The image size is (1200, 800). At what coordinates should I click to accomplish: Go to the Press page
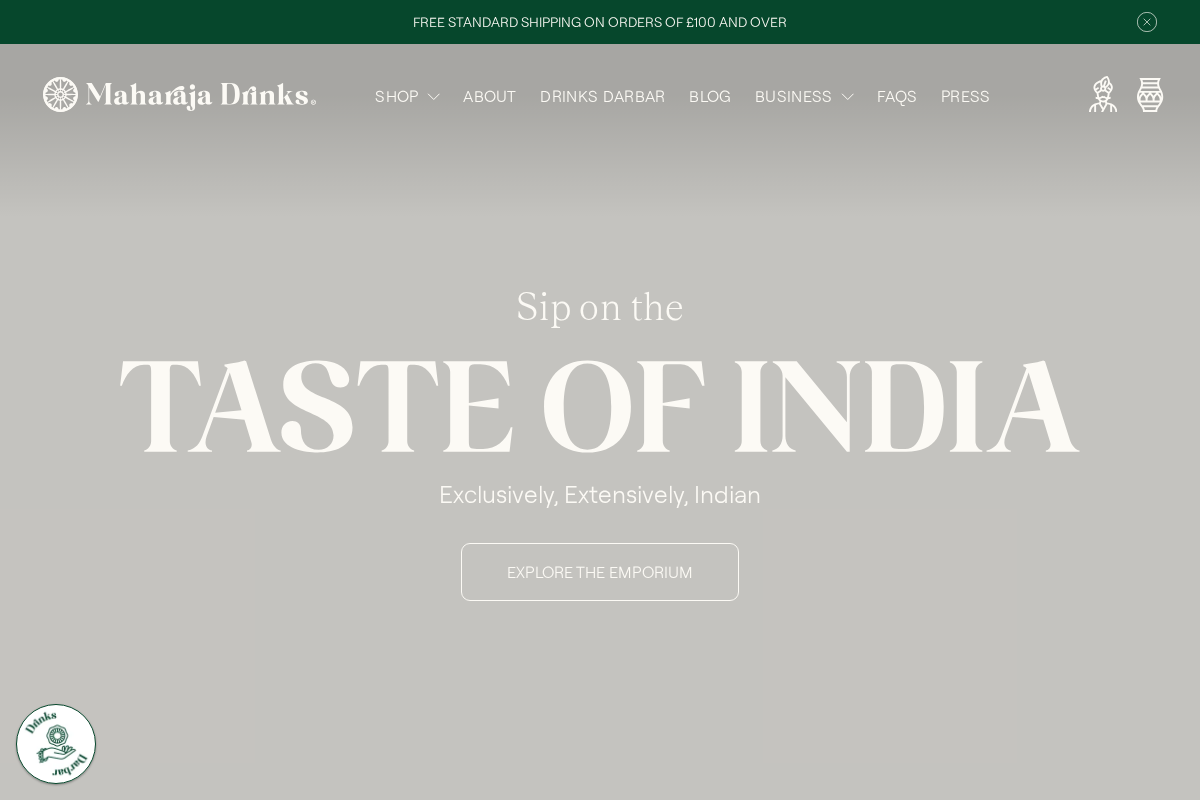pos(965,96)
